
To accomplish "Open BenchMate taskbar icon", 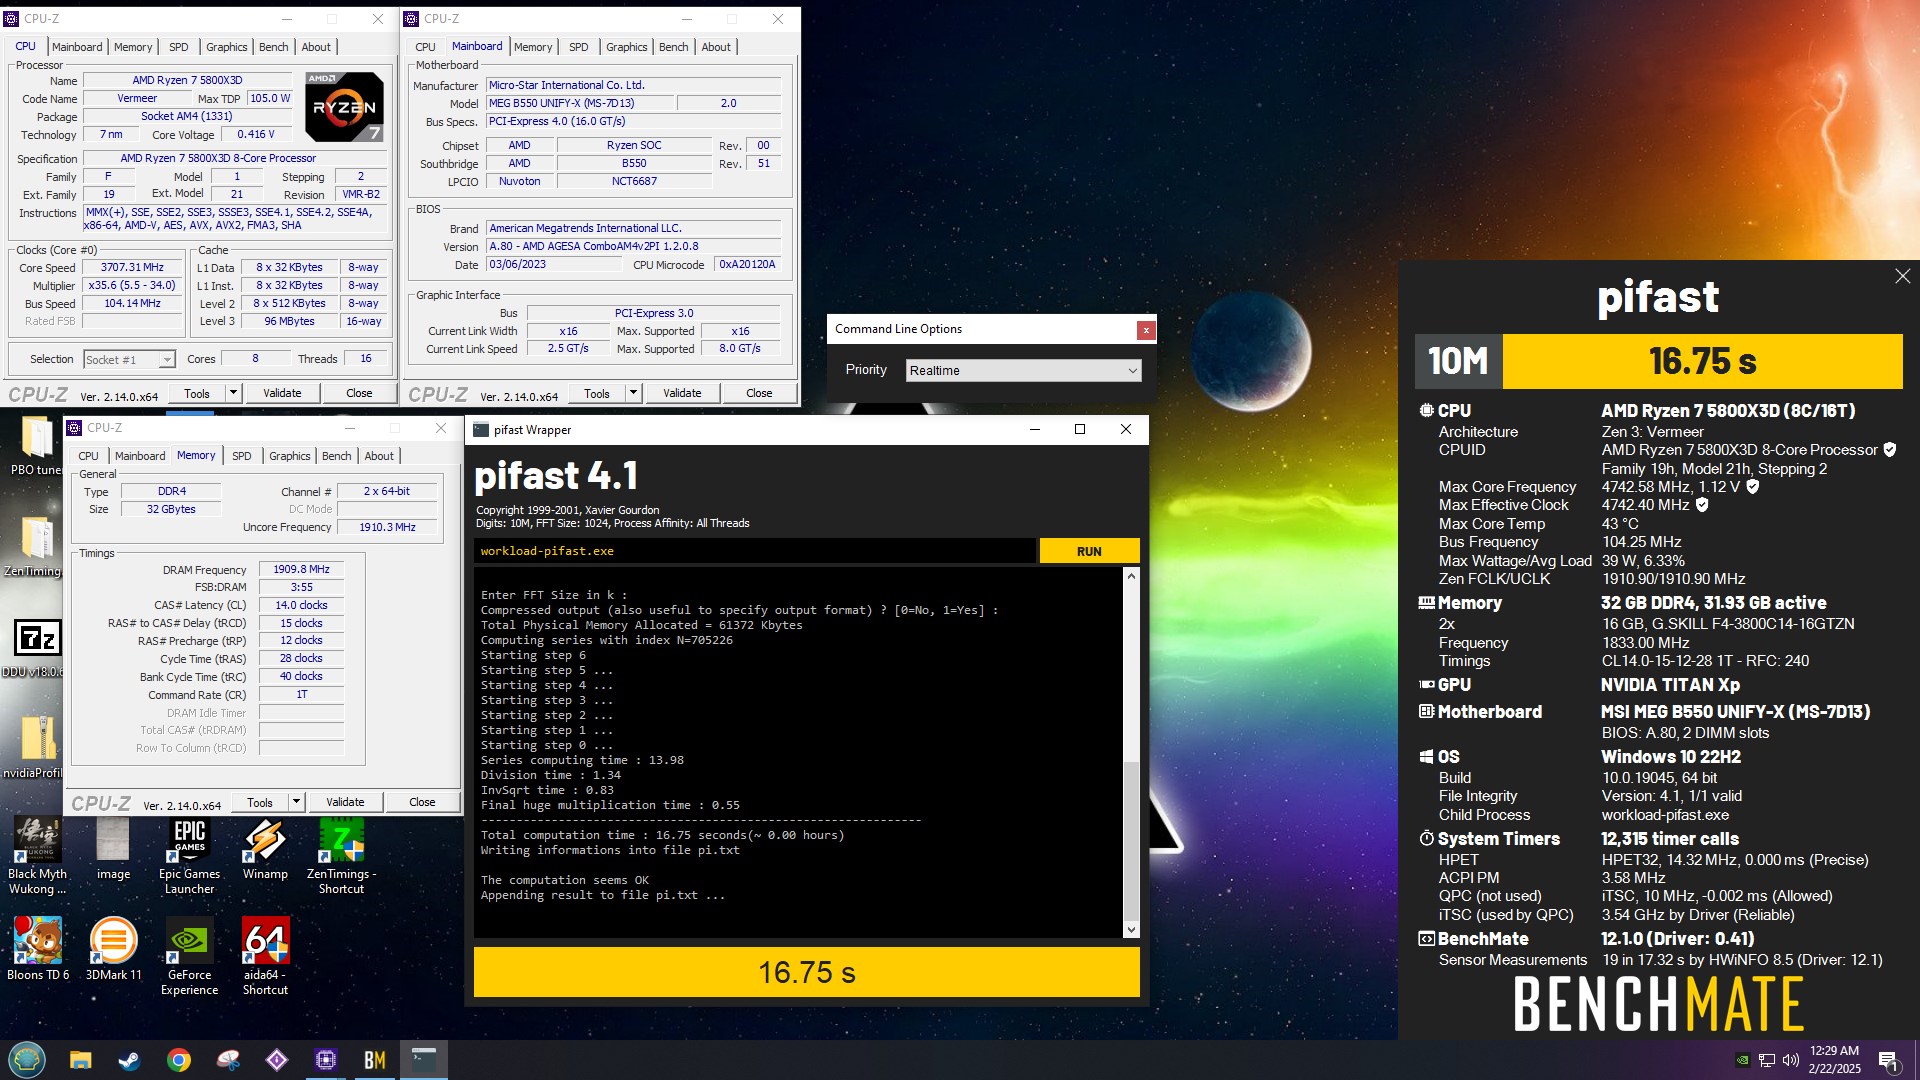I will click(375, 1060).
